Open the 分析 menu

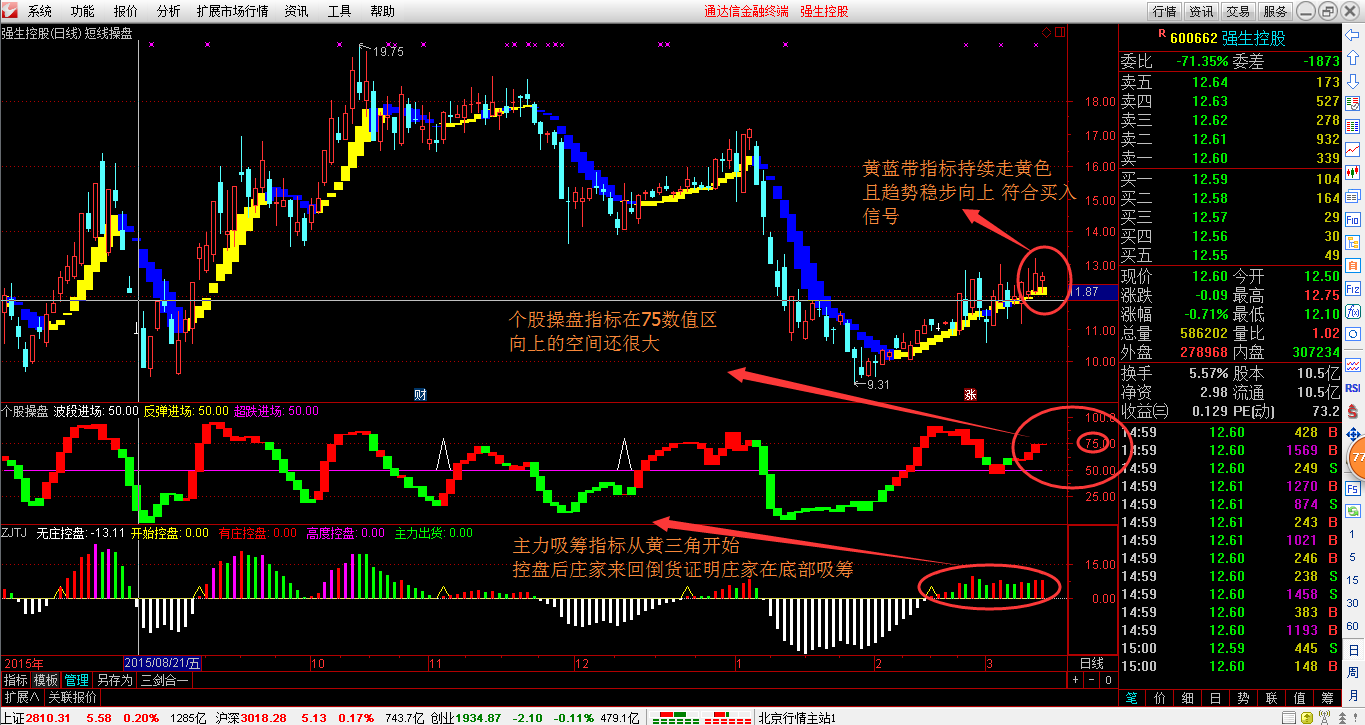tap(169, 11)
